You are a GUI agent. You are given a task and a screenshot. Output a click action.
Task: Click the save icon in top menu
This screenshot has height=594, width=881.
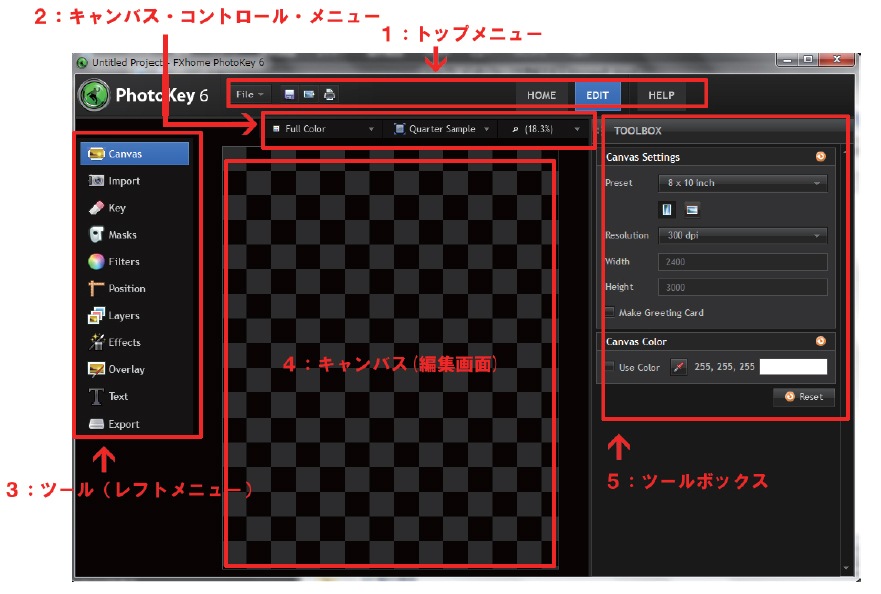point(290,95)
